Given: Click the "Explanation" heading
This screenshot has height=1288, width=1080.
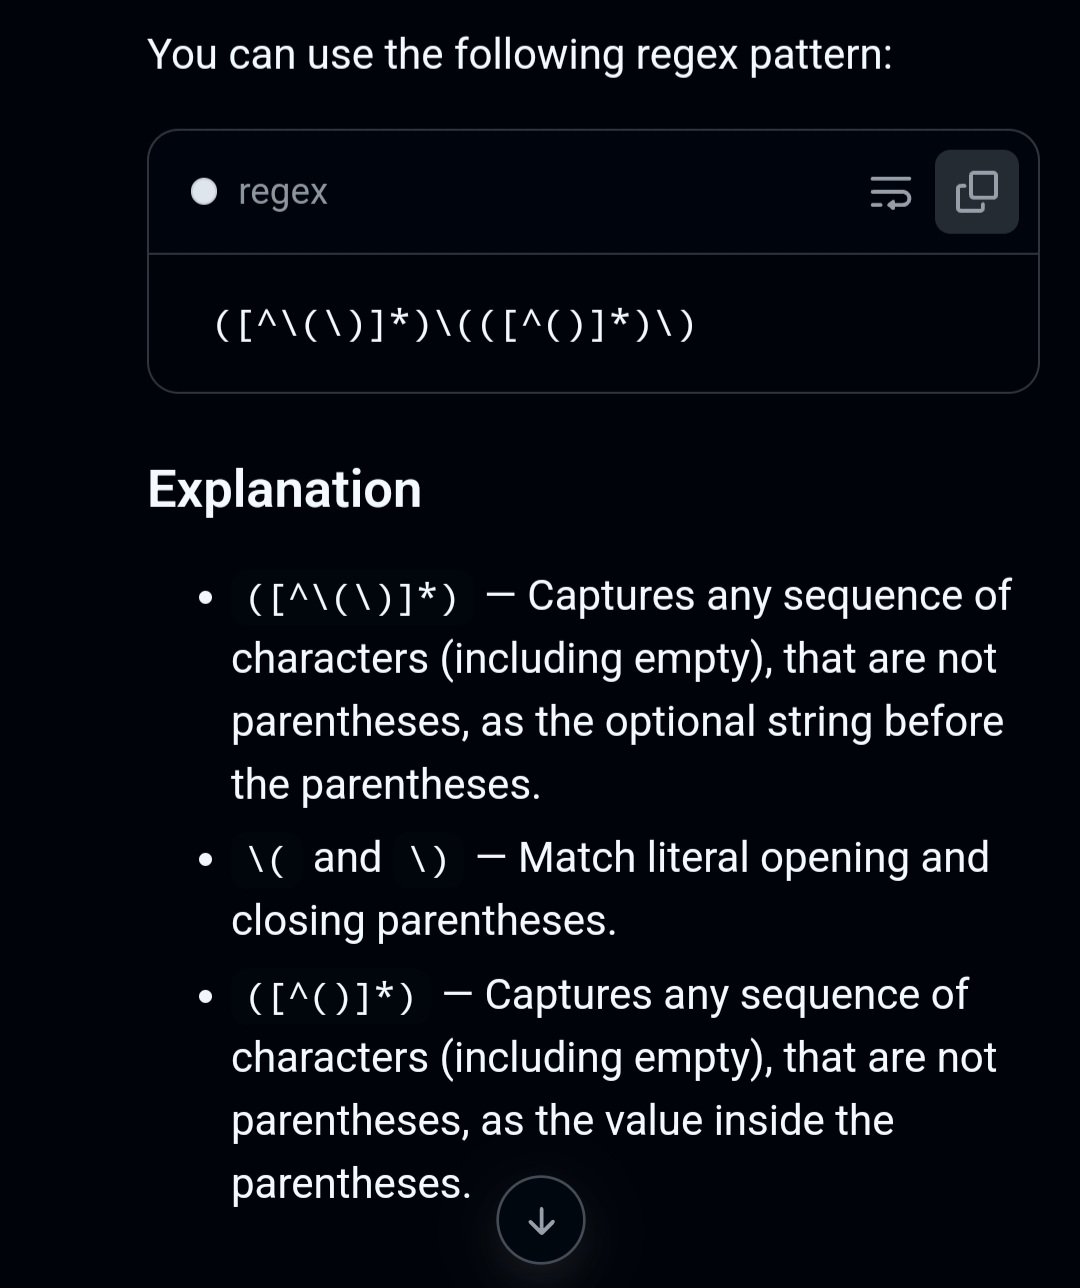Looking at the screenshot, I should pos(285,489).
